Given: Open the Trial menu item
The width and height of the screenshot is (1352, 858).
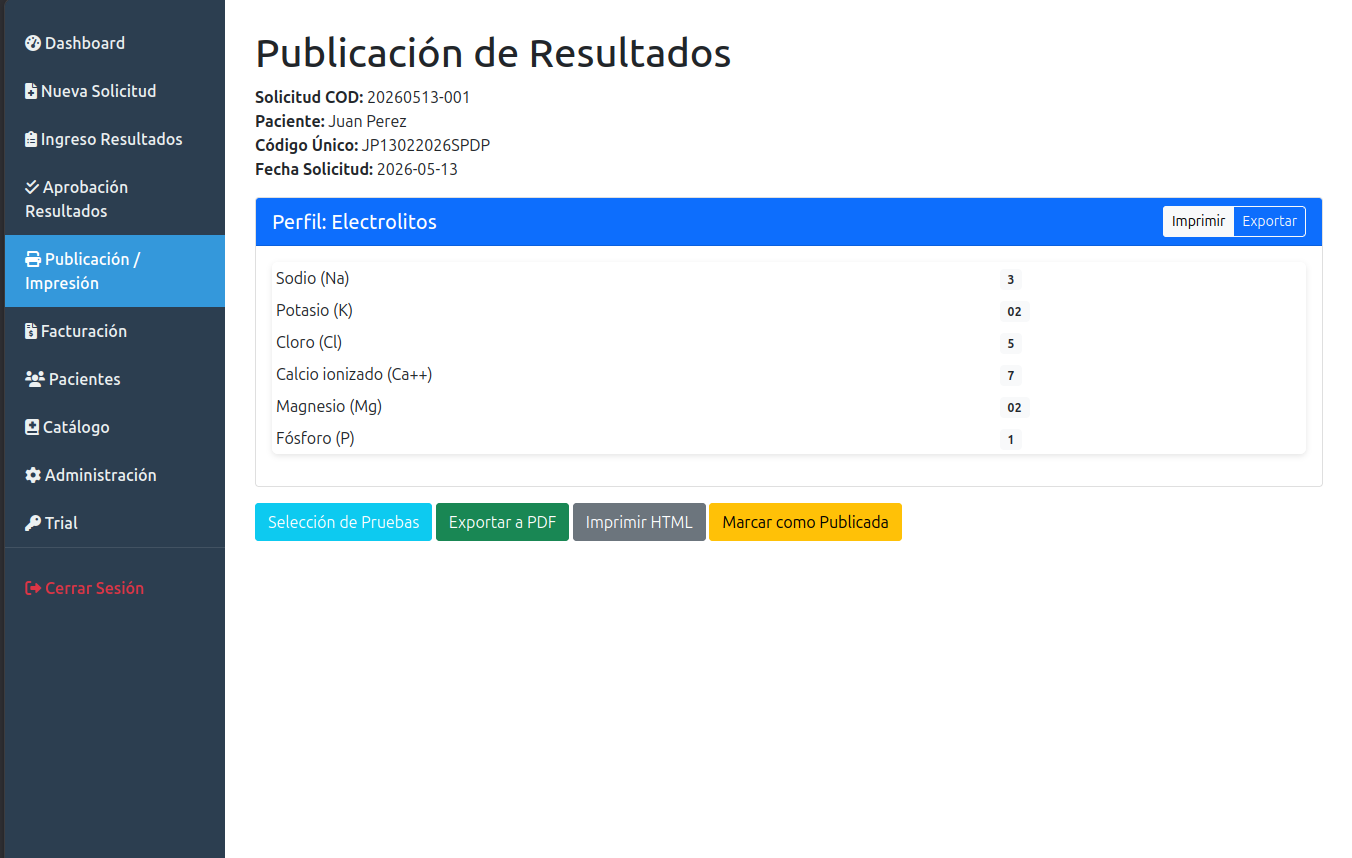Looking at the screenshot, I should point(115,523).
